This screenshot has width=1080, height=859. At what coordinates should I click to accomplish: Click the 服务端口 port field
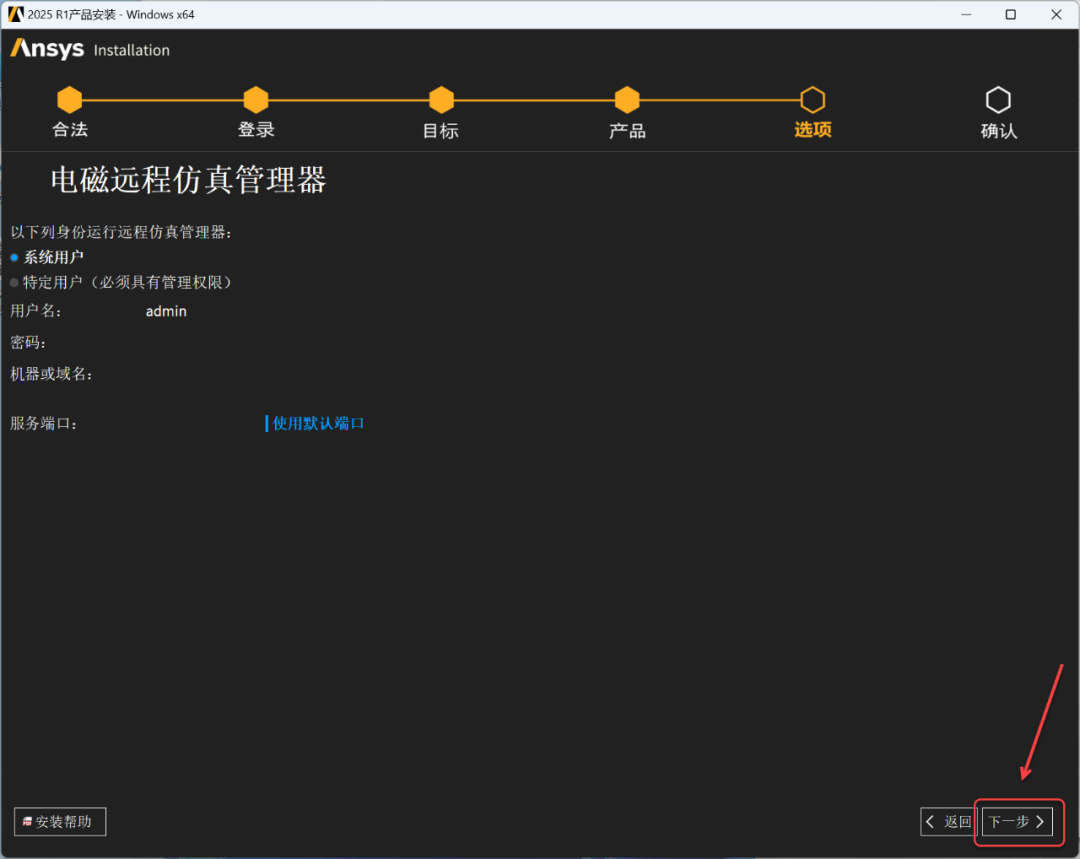(x=200, y=423)
